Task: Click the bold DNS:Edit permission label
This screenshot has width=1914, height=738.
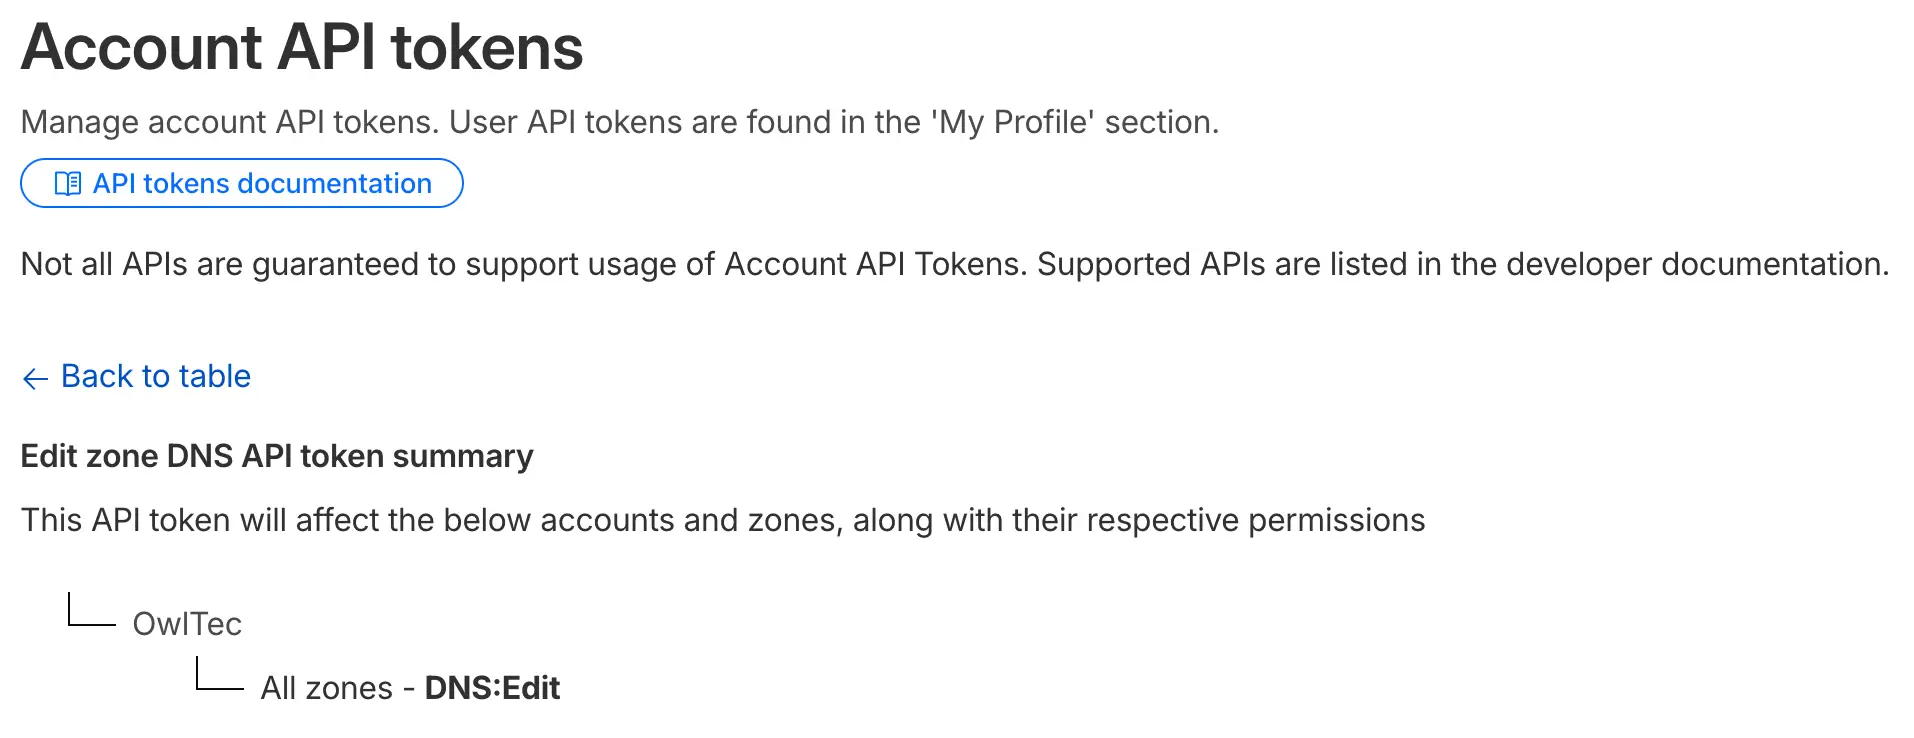Action: (x=492, y=688)
